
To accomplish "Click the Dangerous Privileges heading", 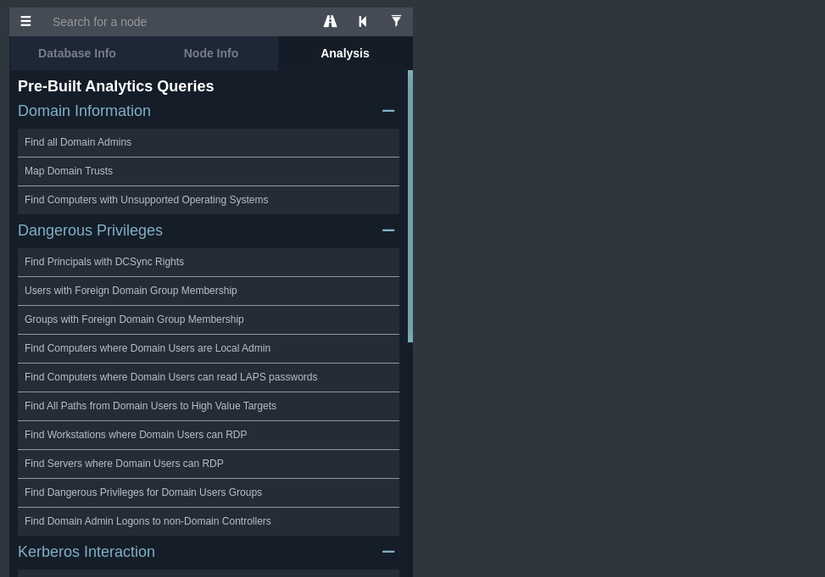I will 90,230.
